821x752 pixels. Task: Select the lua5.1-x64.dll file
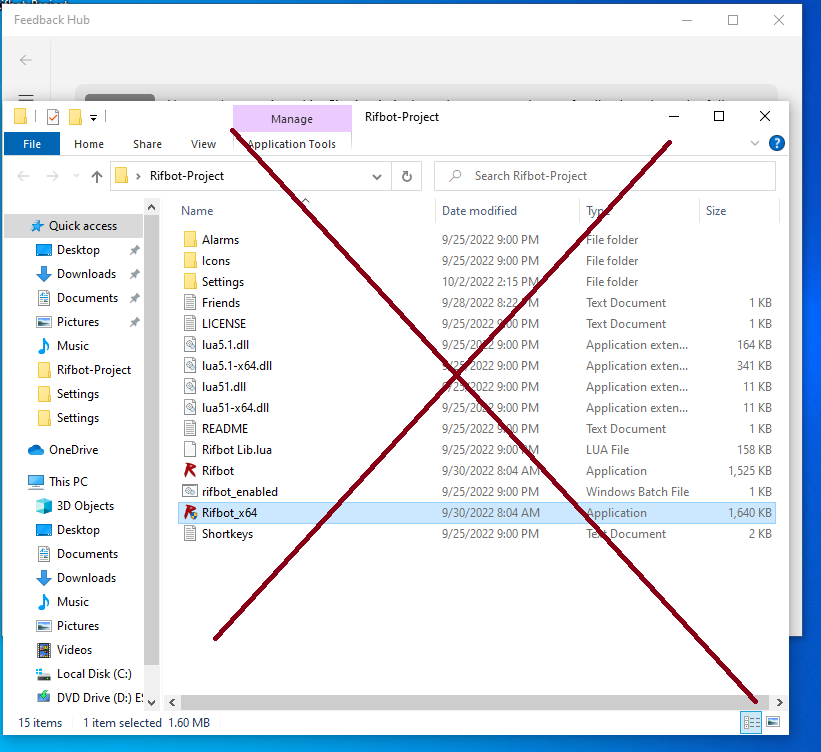(237, 366)
